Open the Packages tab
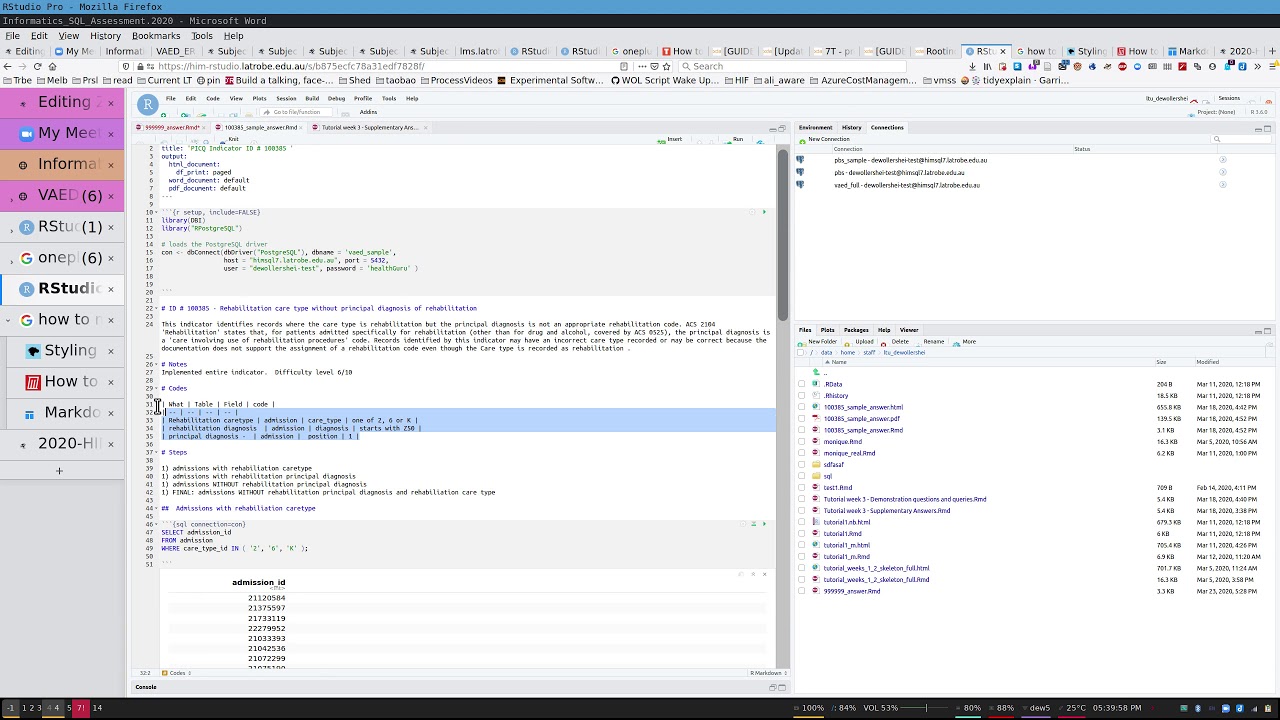Image resolution: width=1280 pixels, height=720 pixels. tap(856, 330)
